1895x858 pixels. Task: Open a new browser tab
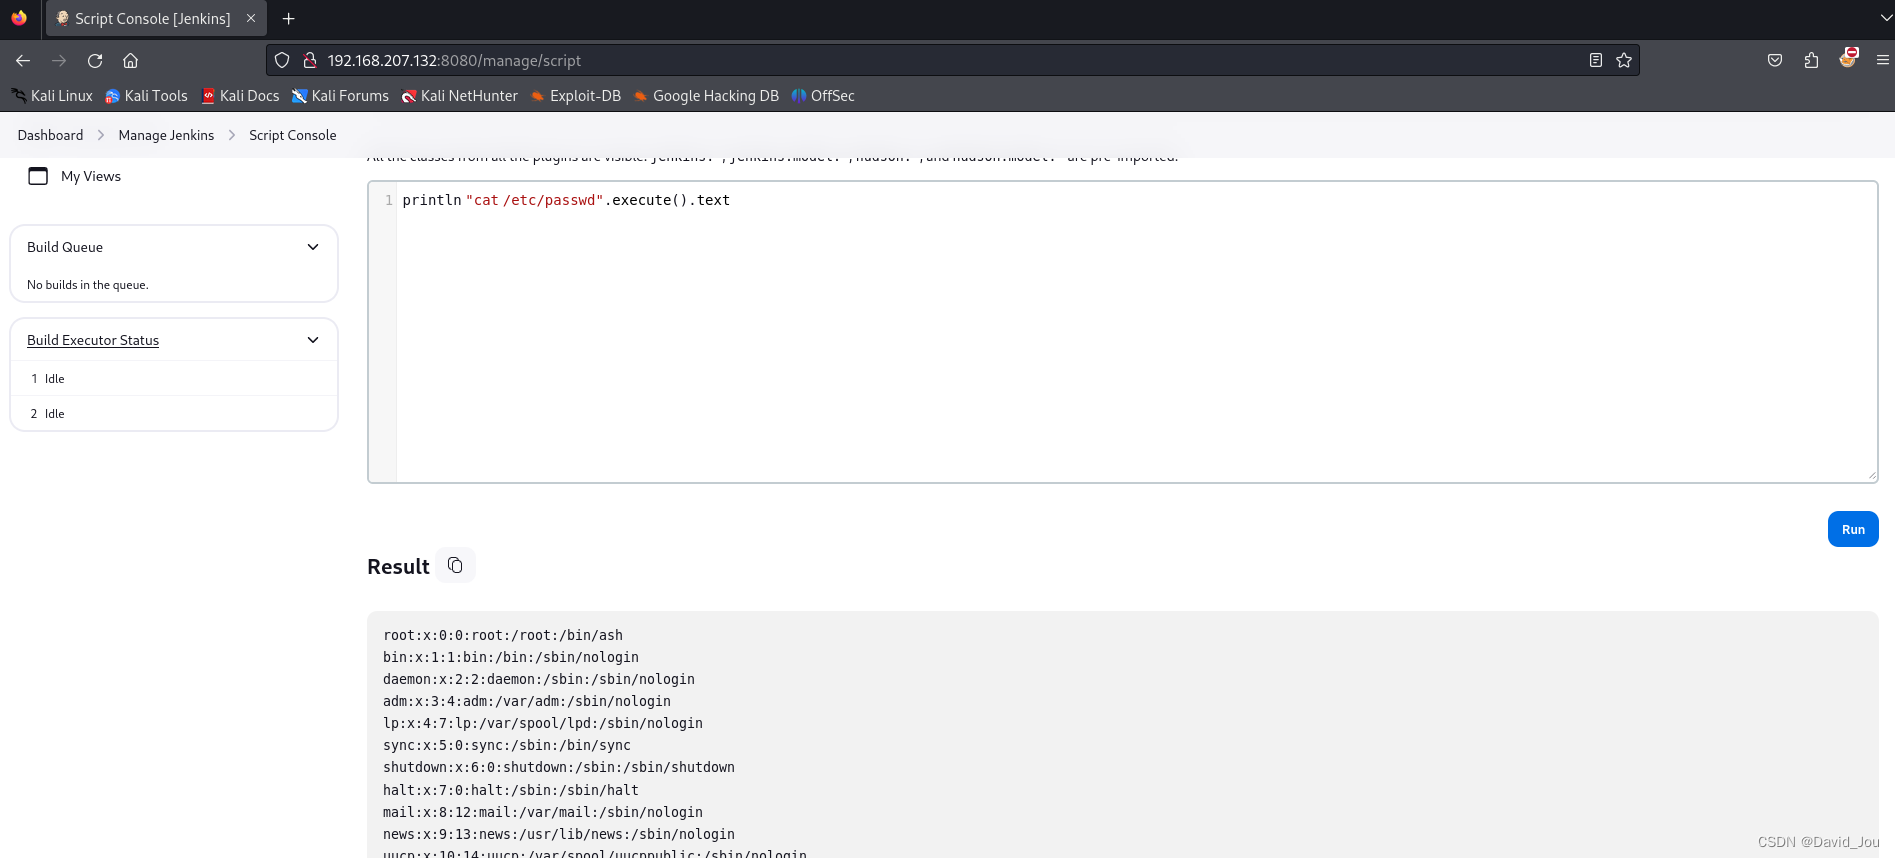tap(289, 19)
